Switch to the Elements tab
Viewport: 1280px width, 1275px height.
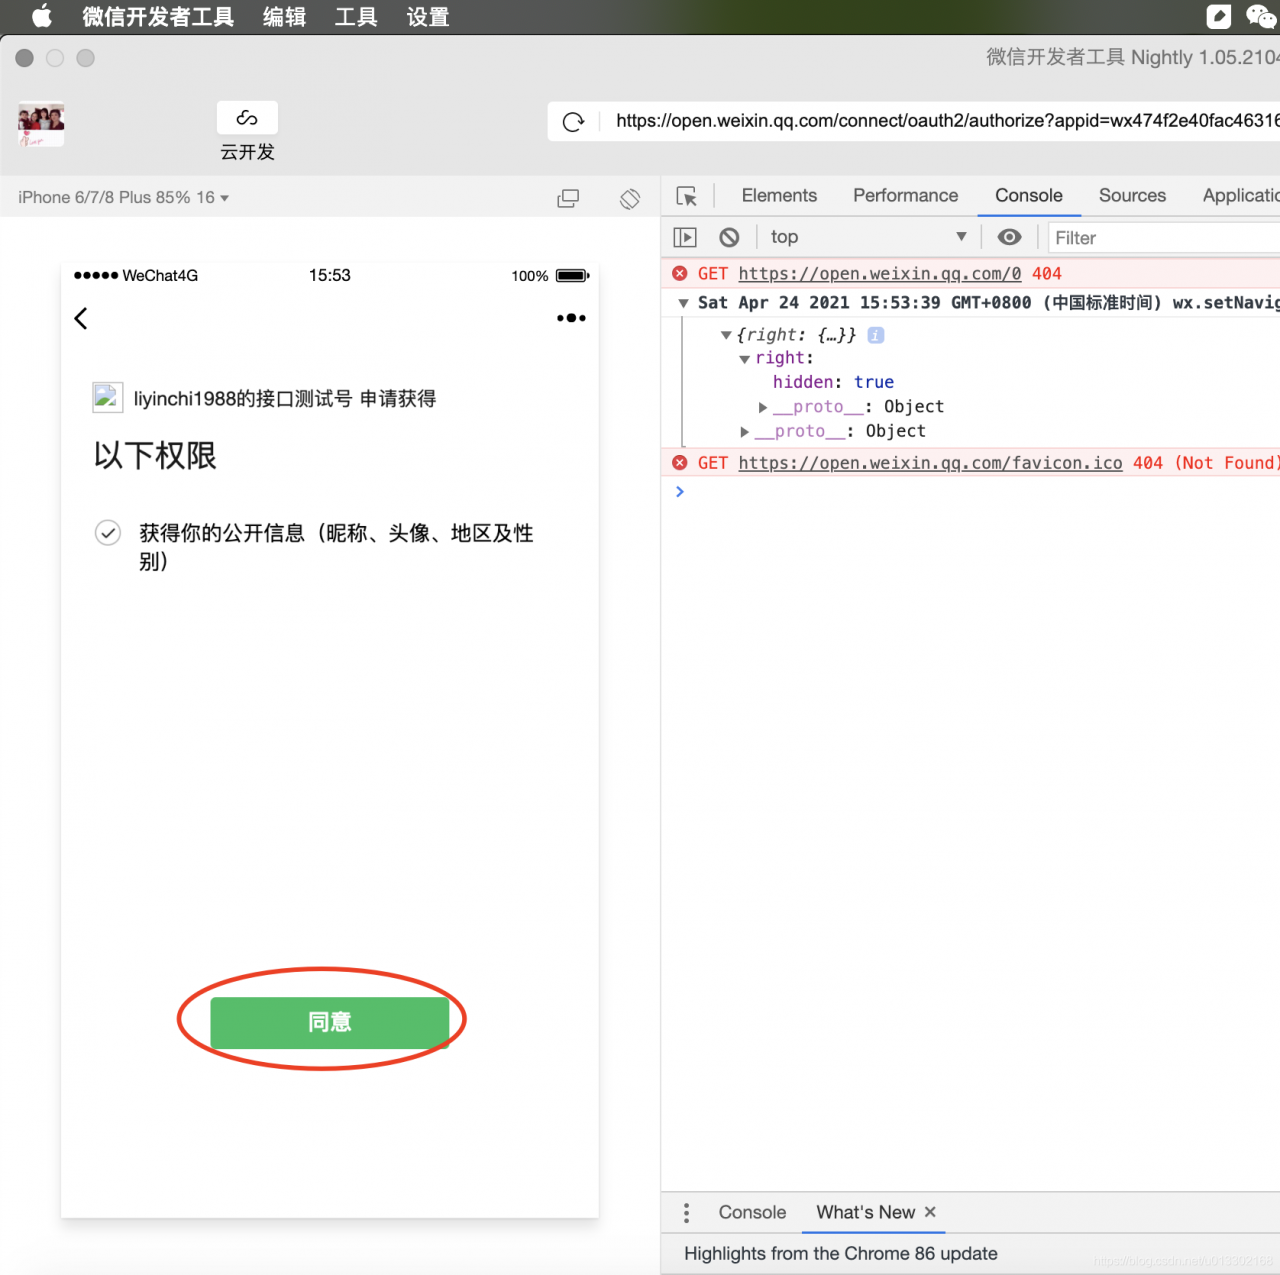(779, 196)
